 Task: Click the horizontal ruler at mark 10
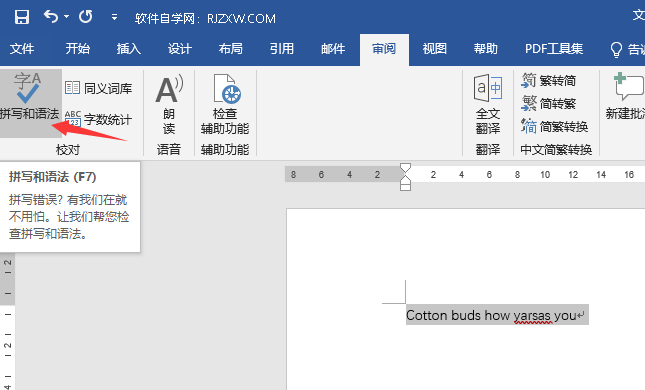point(545,174)
